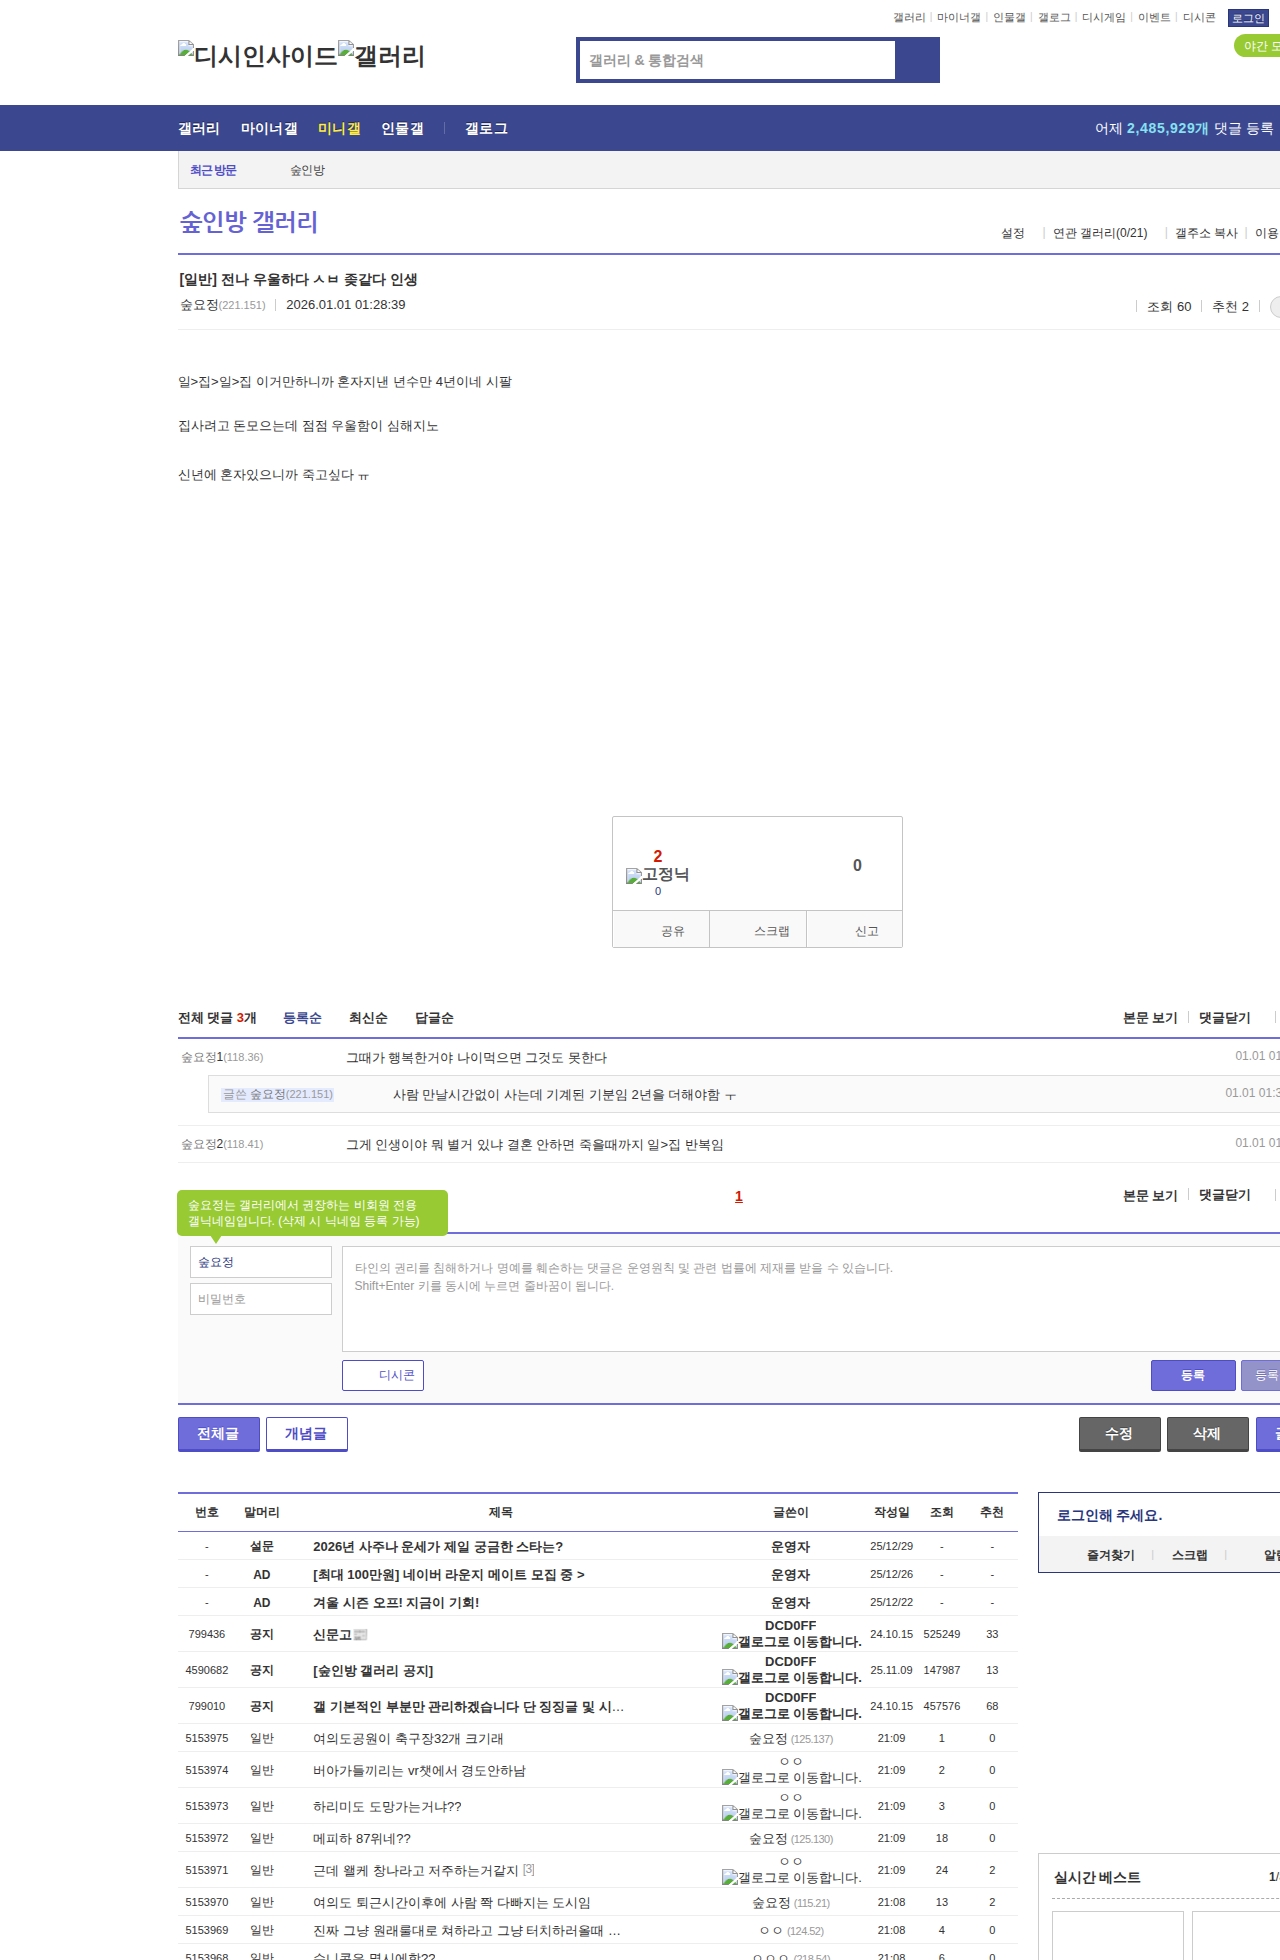Click the DCInside logo image

tap(257, 55)
